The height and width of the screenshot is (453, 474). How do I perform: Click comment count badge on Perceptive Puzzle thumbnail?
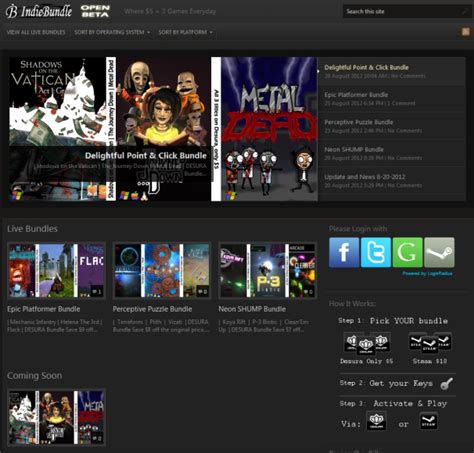[203, 292]
